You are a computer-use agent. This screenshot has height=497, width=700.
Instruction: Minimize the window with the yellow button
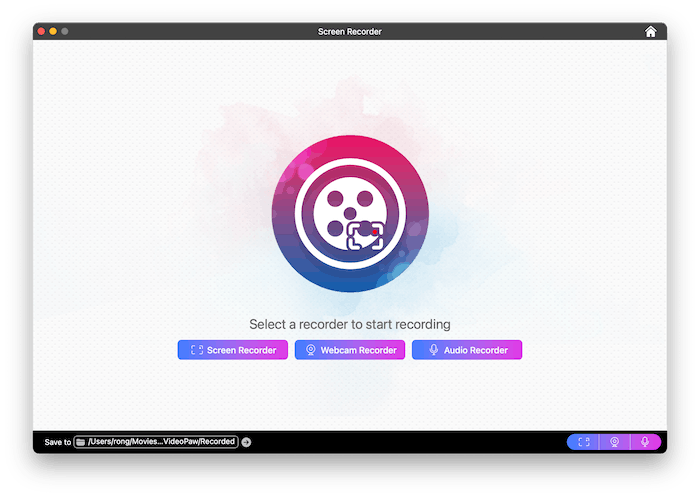(53, 32)
